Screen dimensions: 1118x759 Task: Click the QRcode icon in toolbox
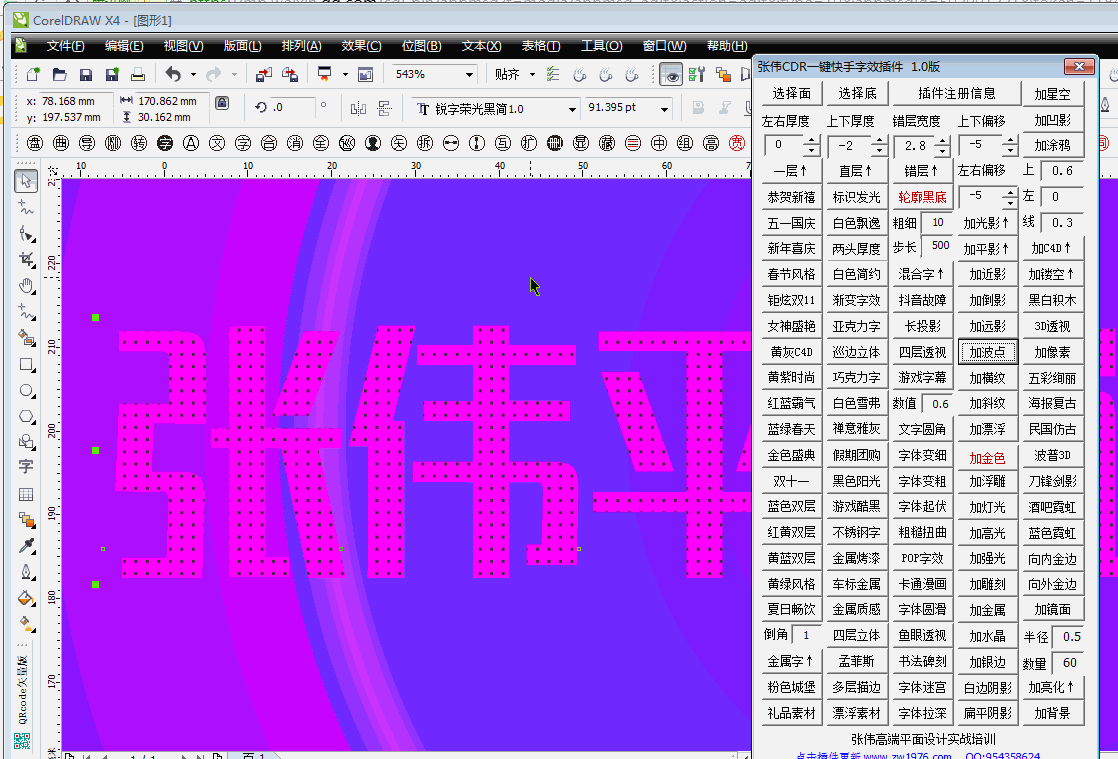point(23,741)
